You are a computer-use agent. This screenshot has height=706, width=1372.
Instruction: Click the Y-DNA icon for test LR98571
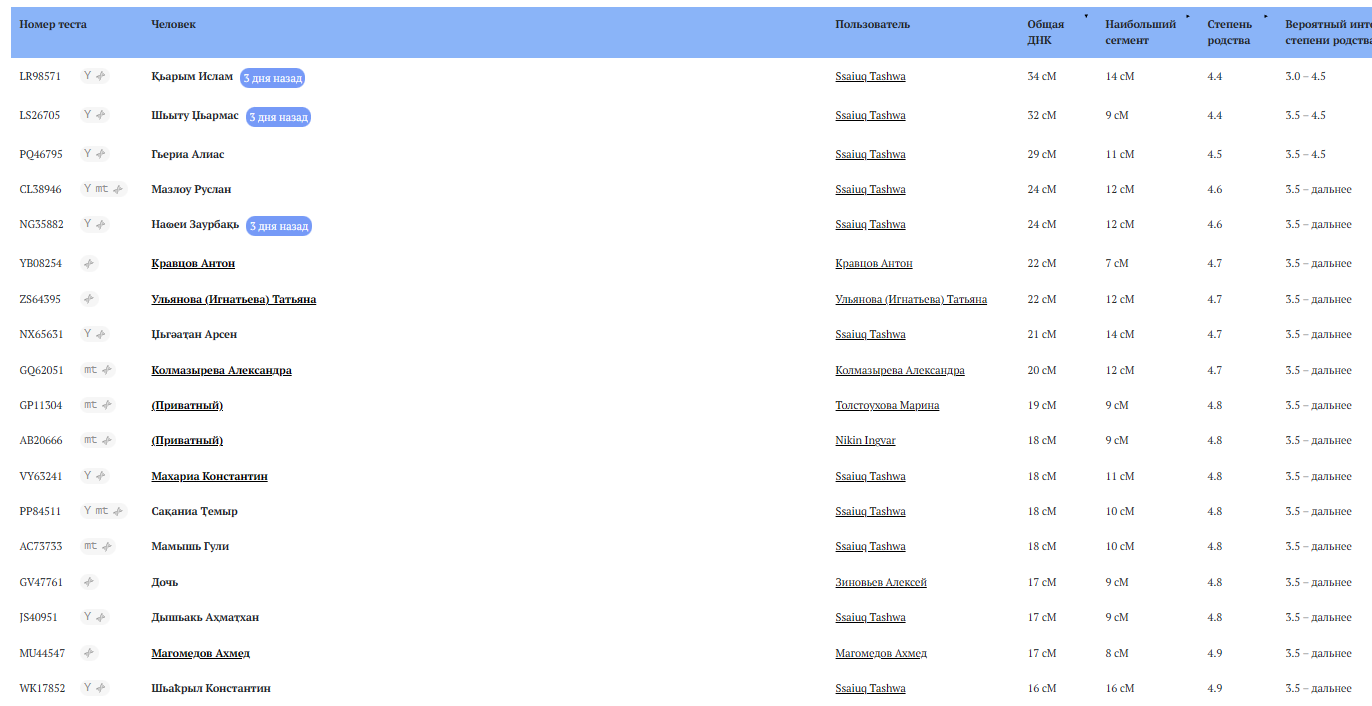tap(88, 76)
